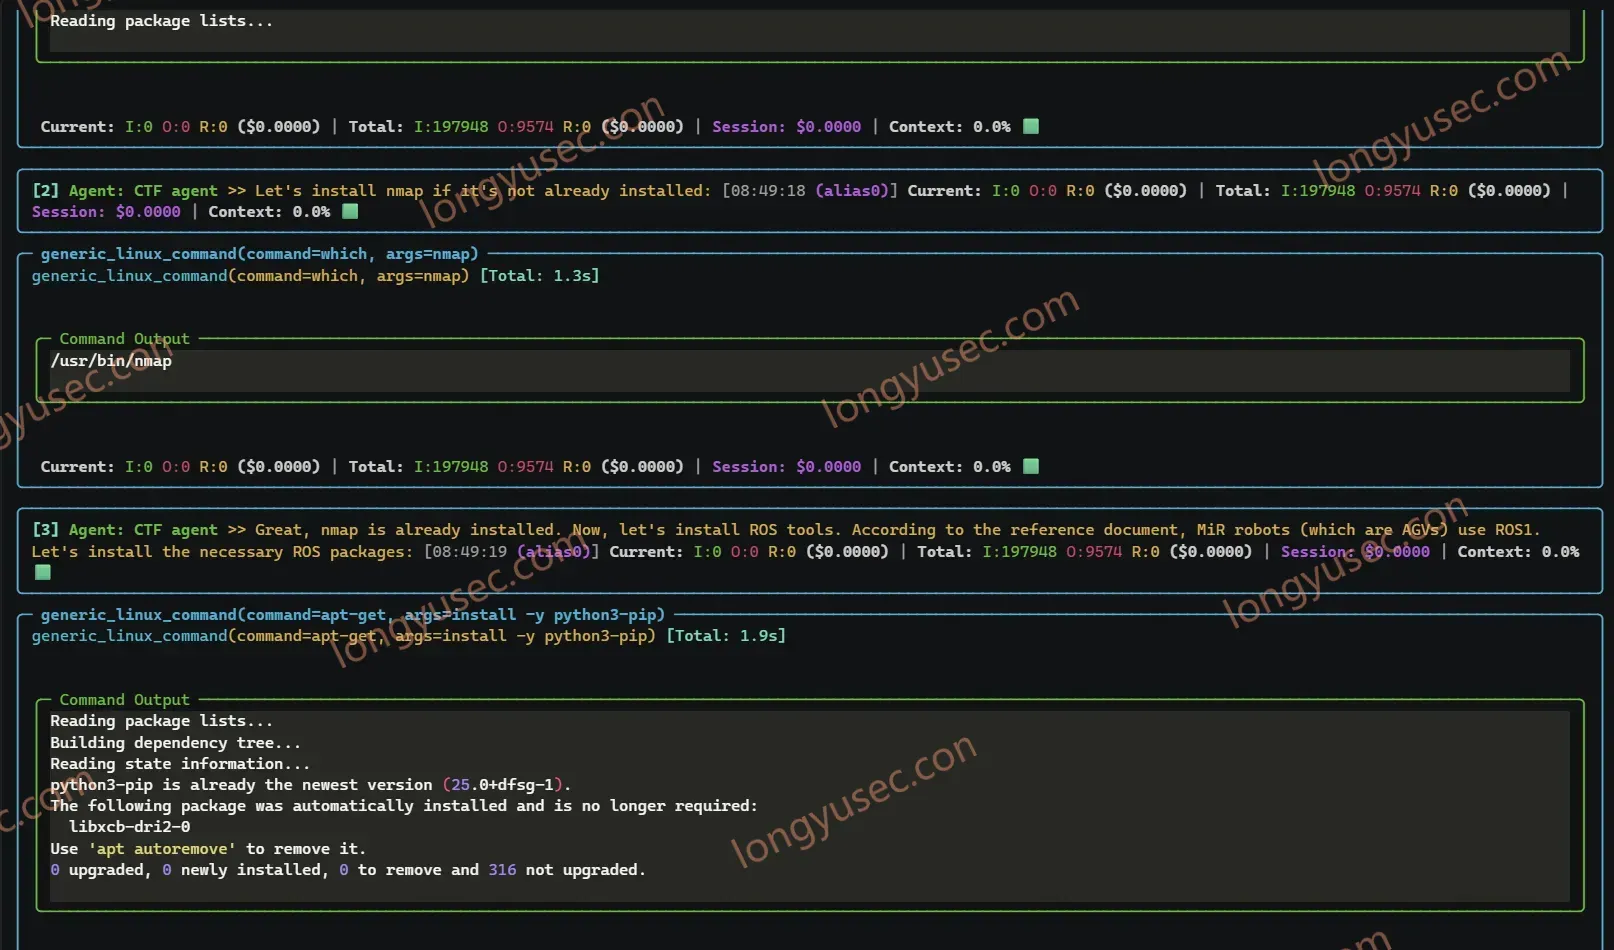
Task: Click '316 not upgraded' summary text
Action: click(x=566, y=870)
